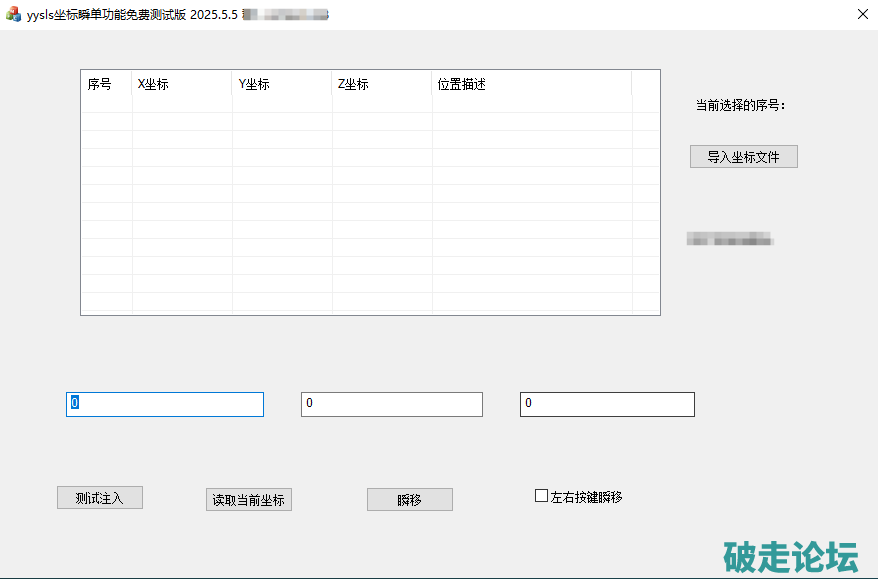
Task: Click the 位置描述 column header
Action: pyautogui.click(x=531, y=84)
